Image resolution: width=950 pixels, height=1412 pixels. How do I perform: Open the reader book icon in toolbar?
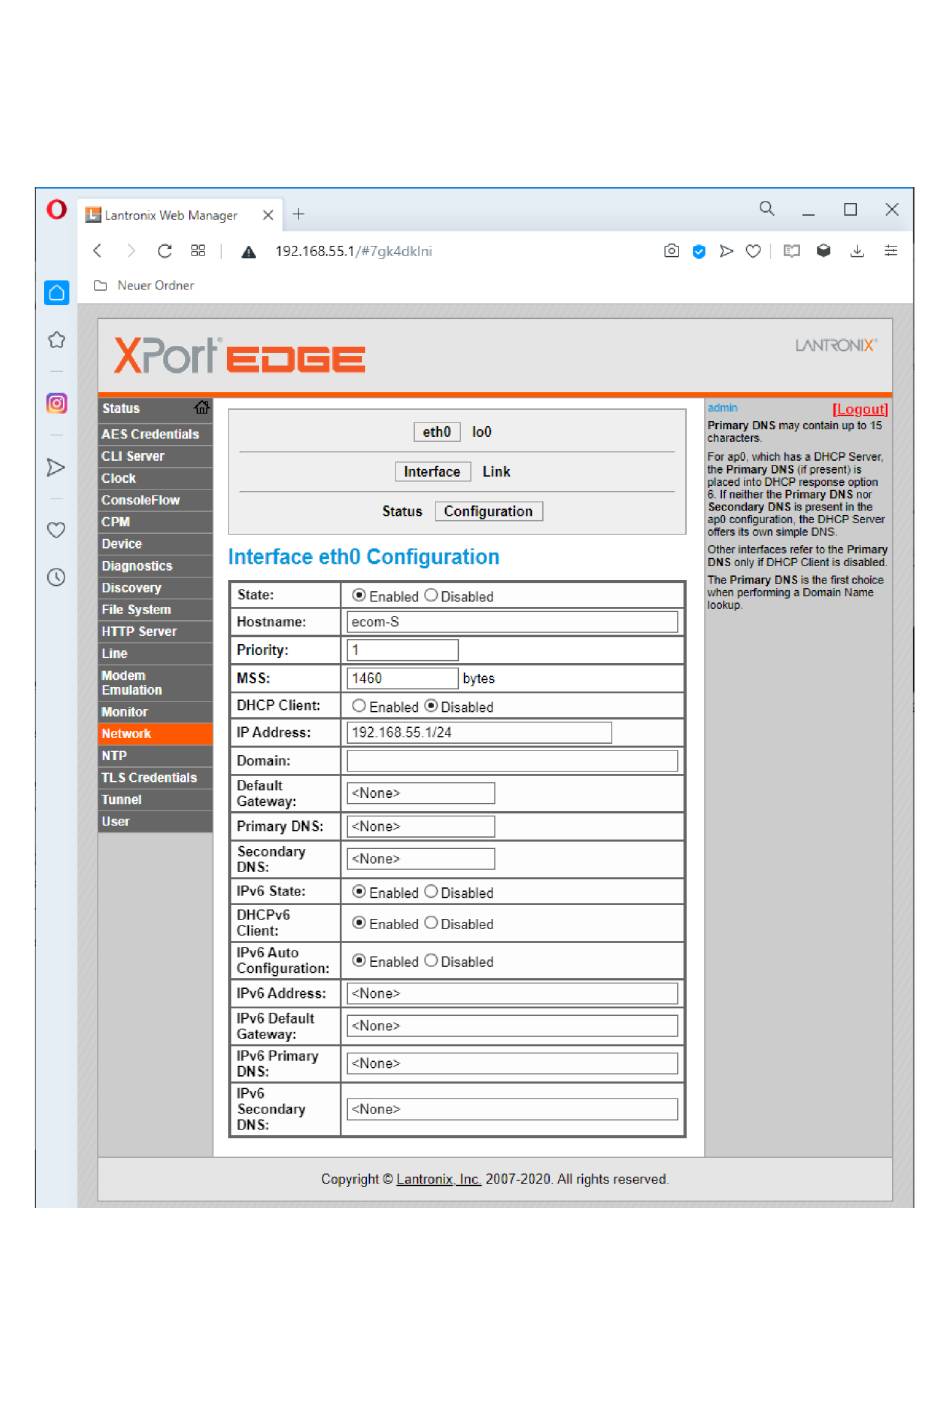click(x=792, y=251)
